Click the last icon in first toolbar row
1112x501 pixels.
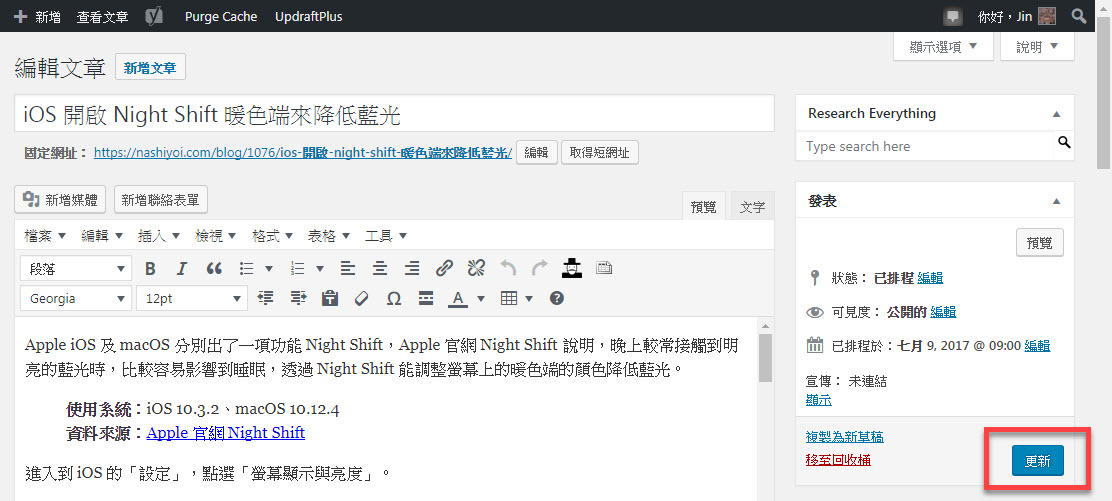point(604,268)
